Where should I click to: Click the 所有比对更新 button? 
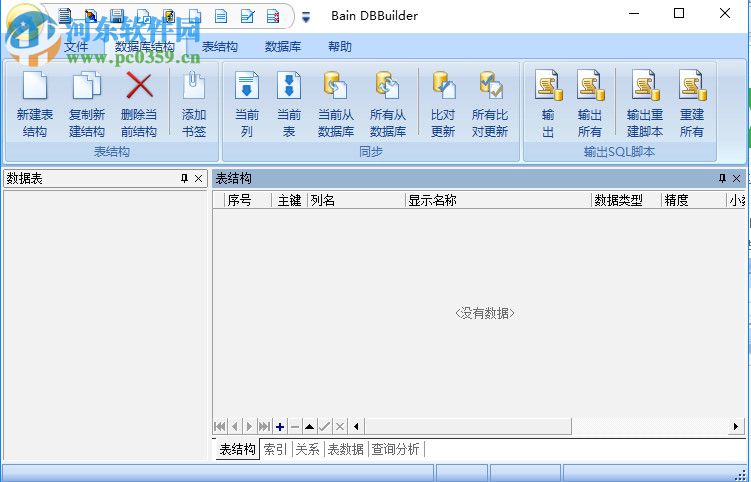489,104
